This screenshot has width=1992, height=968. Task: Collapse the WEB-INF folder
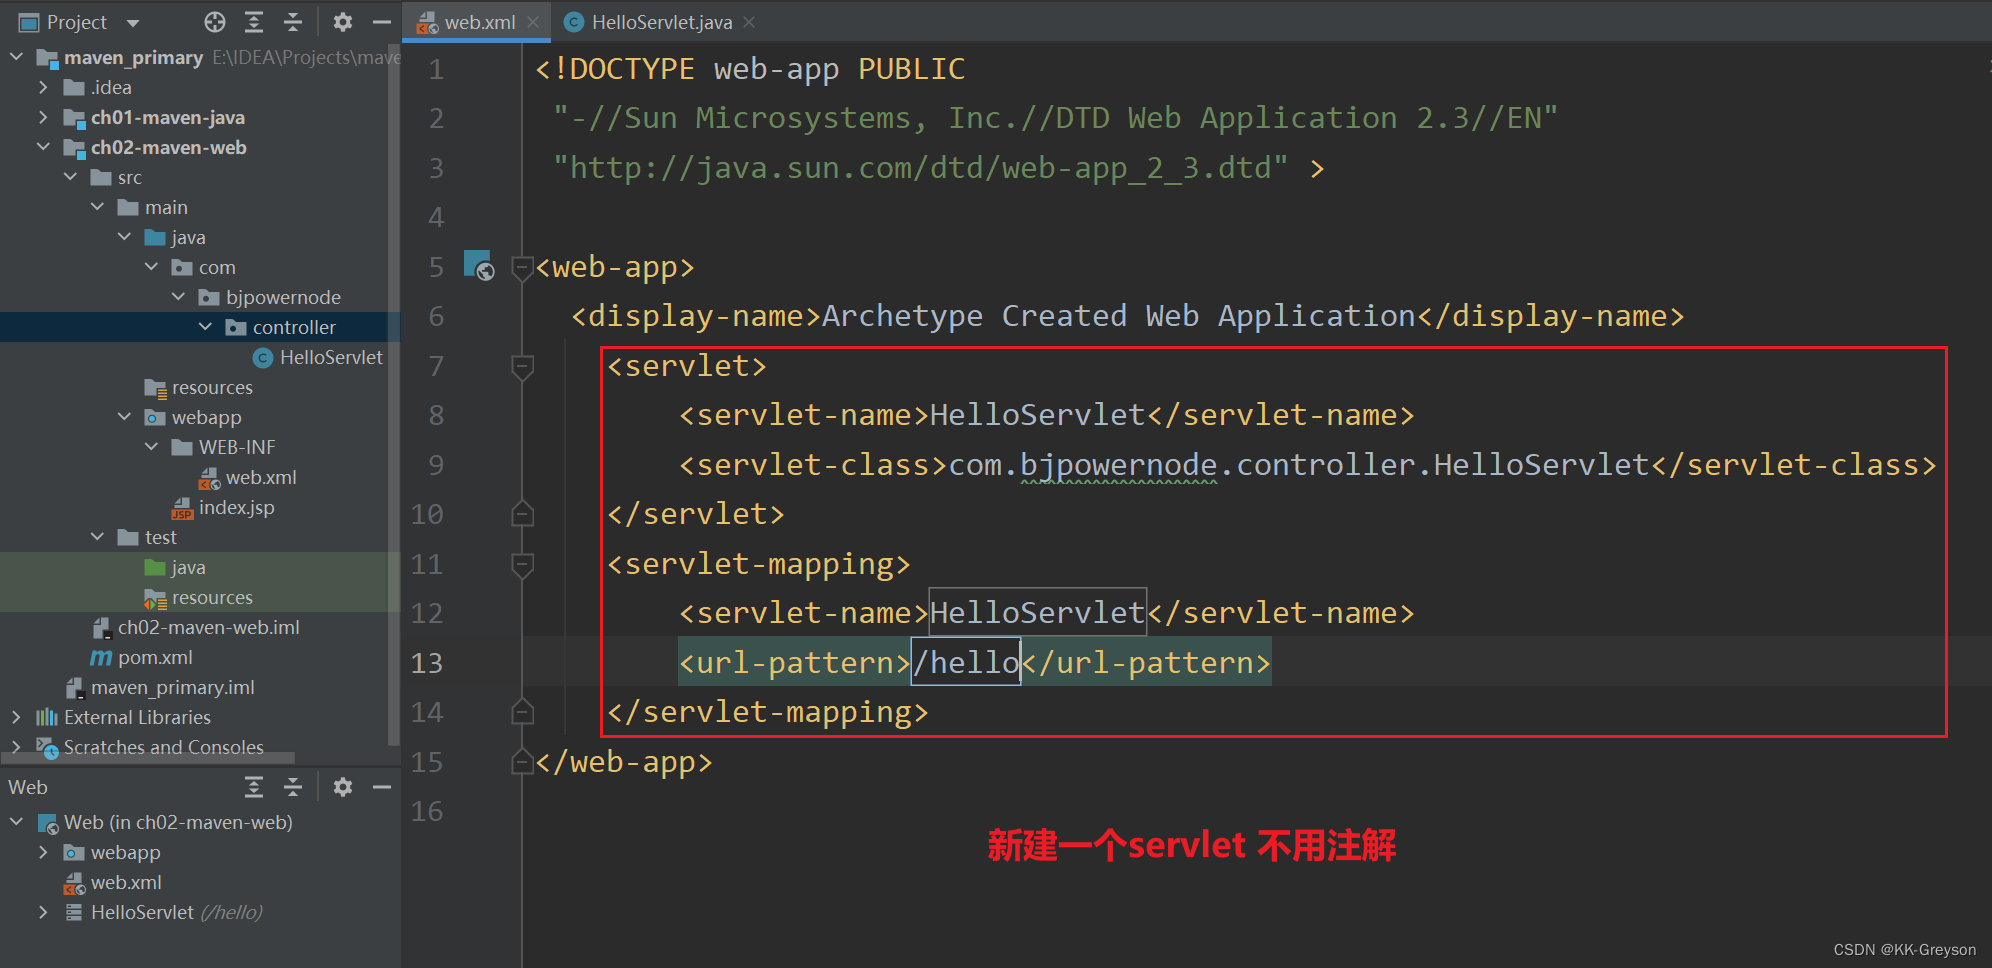(x=151, y=447)
